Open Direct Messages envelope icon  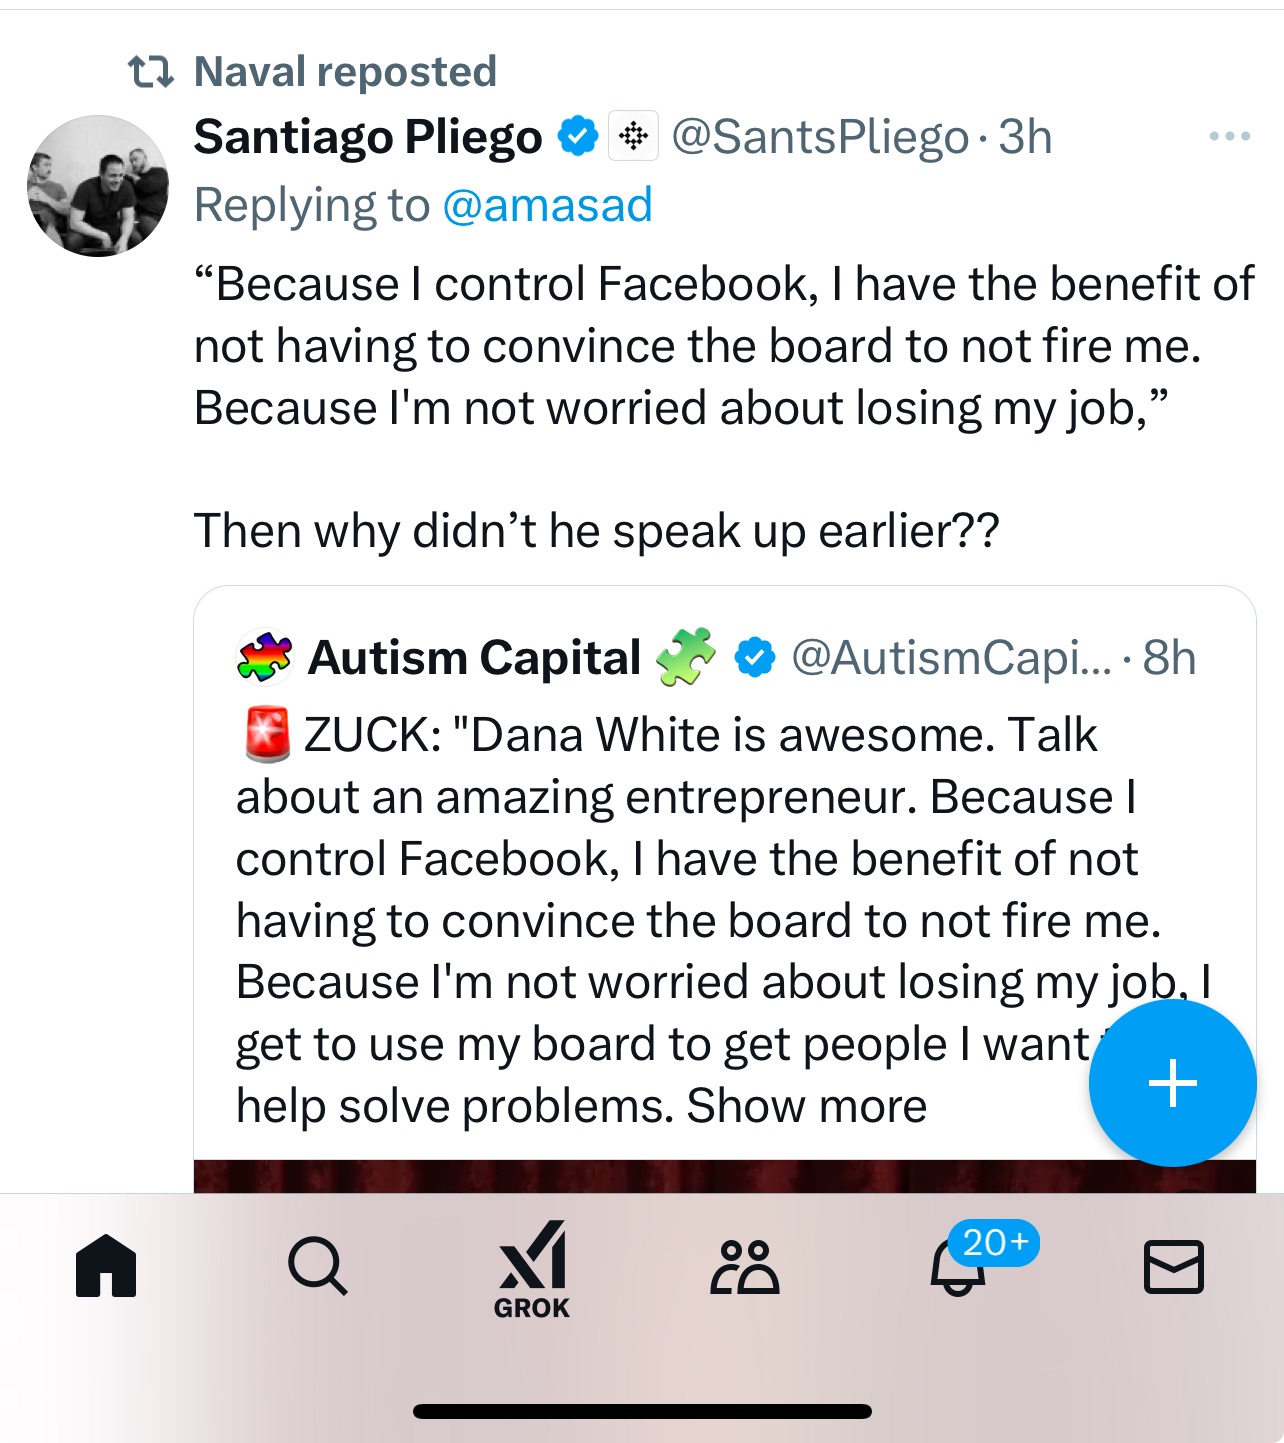pos(1173,1266)
